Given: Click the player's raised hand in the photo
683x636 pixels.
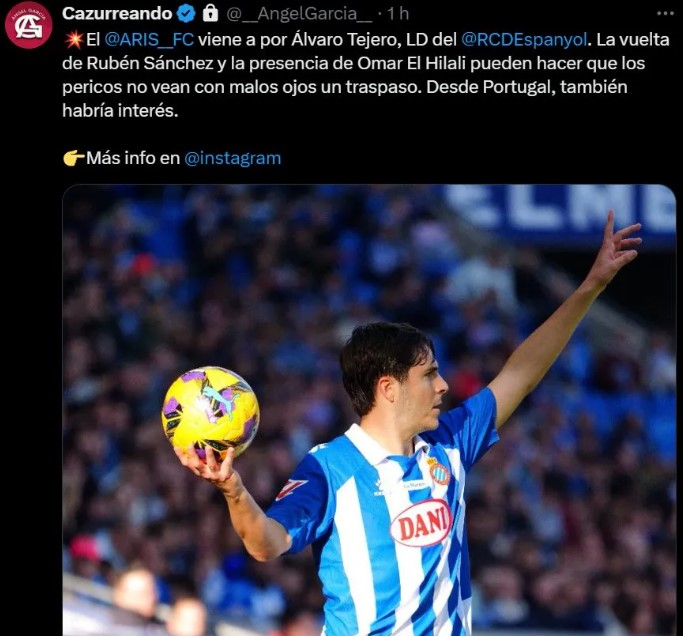Looking at the screenshot, I should [x=618, y=247].
